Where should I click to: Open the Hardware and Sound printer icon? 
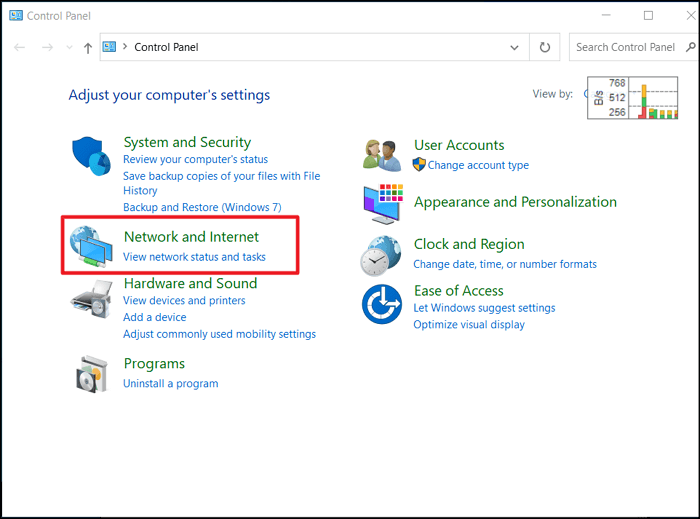click(92, 299)
